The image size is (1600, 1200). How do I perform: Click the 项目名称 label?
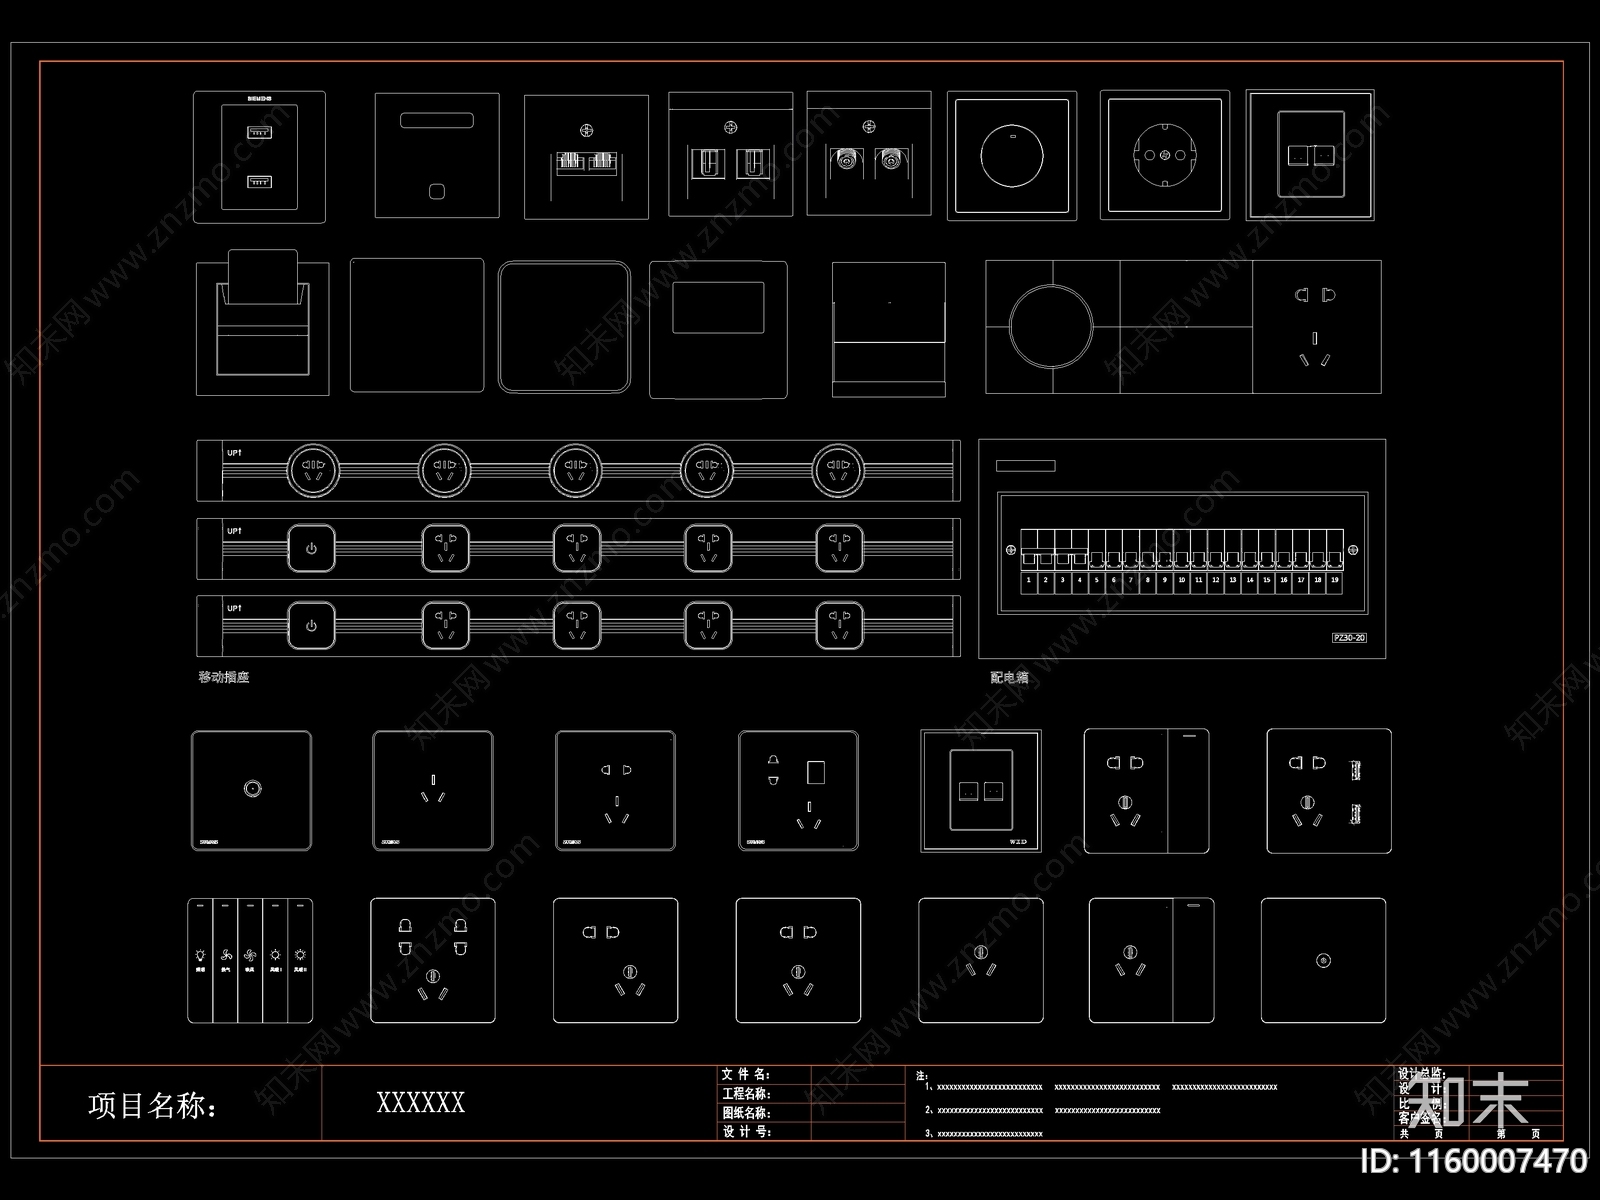(x=152, y=1105)
